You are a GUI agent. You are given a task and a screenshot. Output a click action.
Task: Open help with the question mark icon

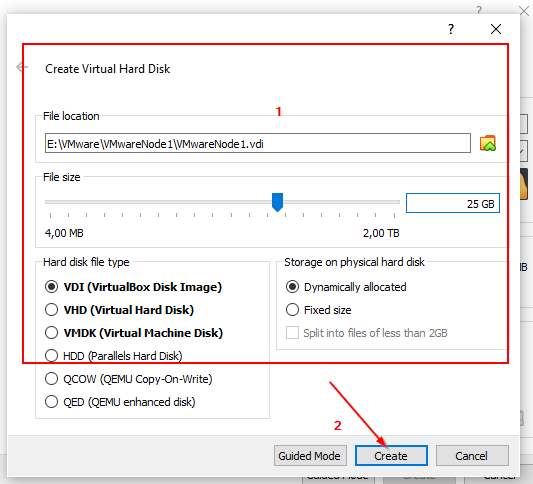pyautogui.click(x=451, y=29)
